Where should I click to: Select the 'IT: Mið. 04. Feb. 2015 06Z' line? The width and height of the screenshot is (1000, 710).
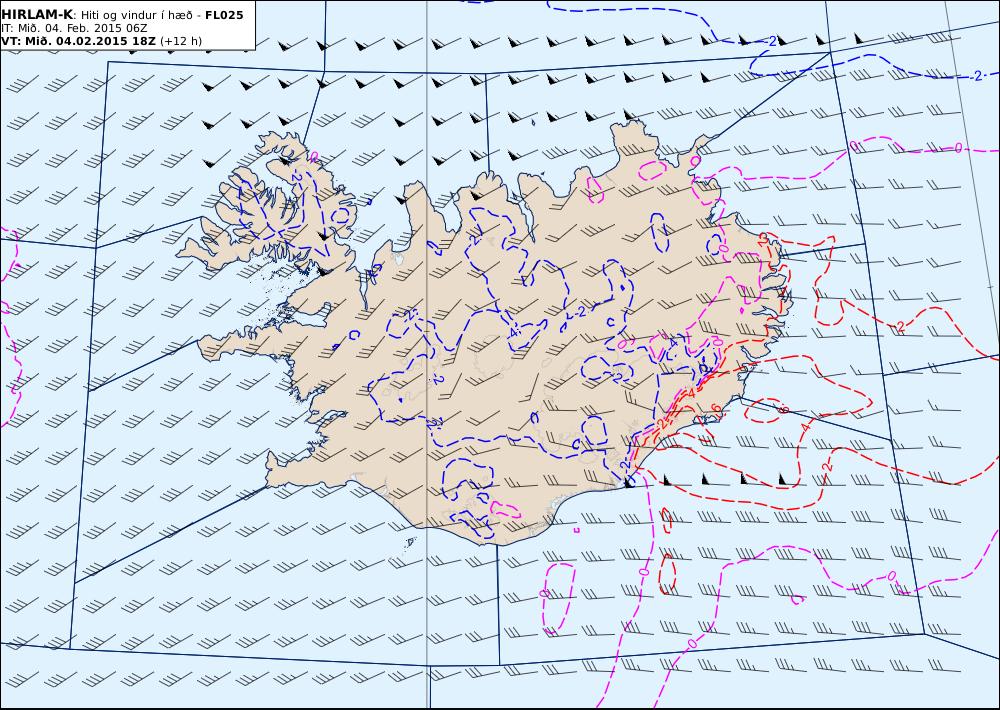pos(75,28)
